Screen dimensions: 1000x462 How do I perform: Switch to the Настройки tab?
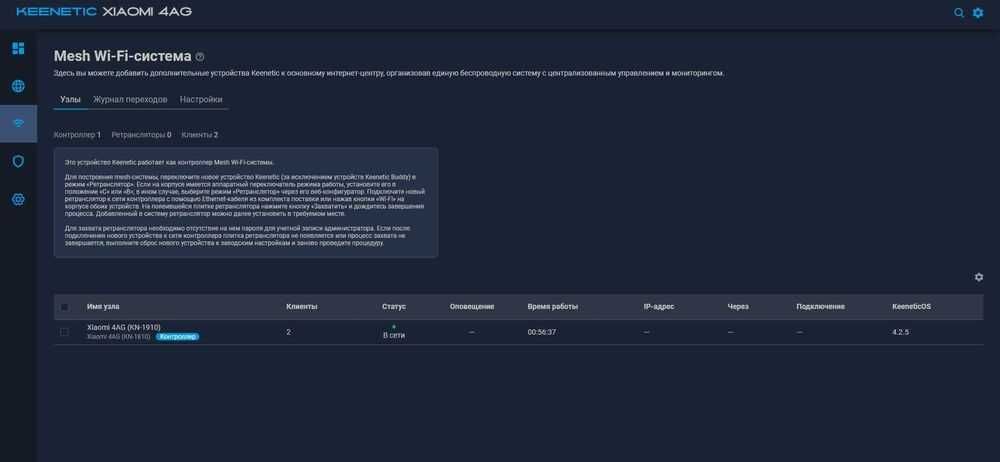201,100
